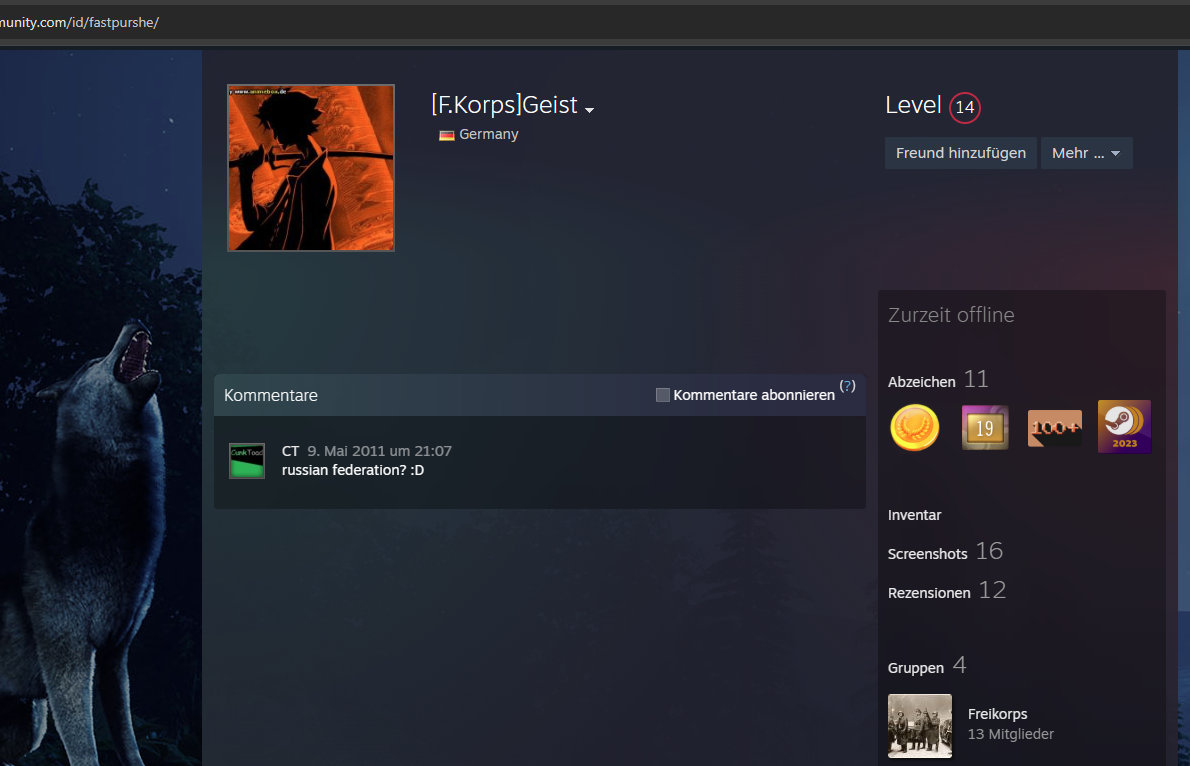1190x766 pixels.
Task: Open the Freikorps group name link
Action: click(x=998, y=714)
